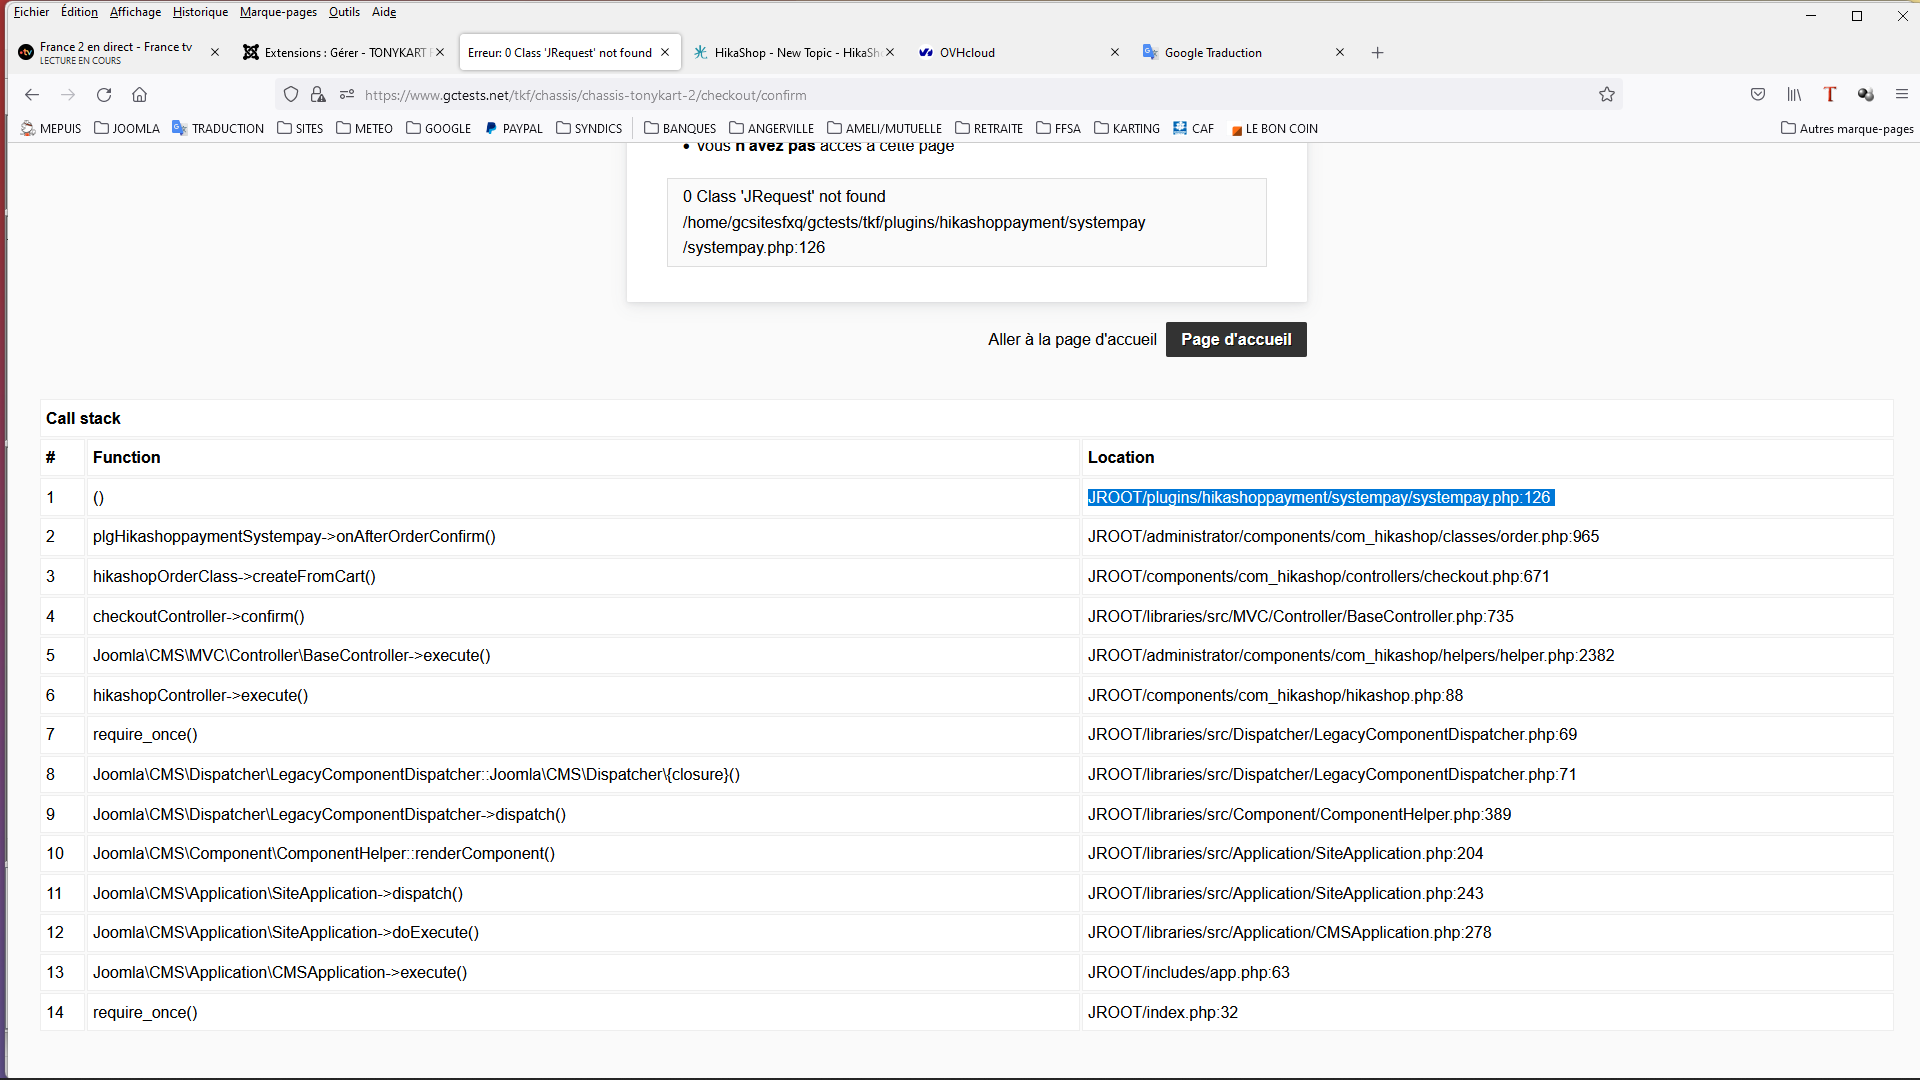Click the home icon in toolbar
Image resolution: width=1920 pixels, height=1080 pixels.
pyautogui.click(x=139, y=95)
